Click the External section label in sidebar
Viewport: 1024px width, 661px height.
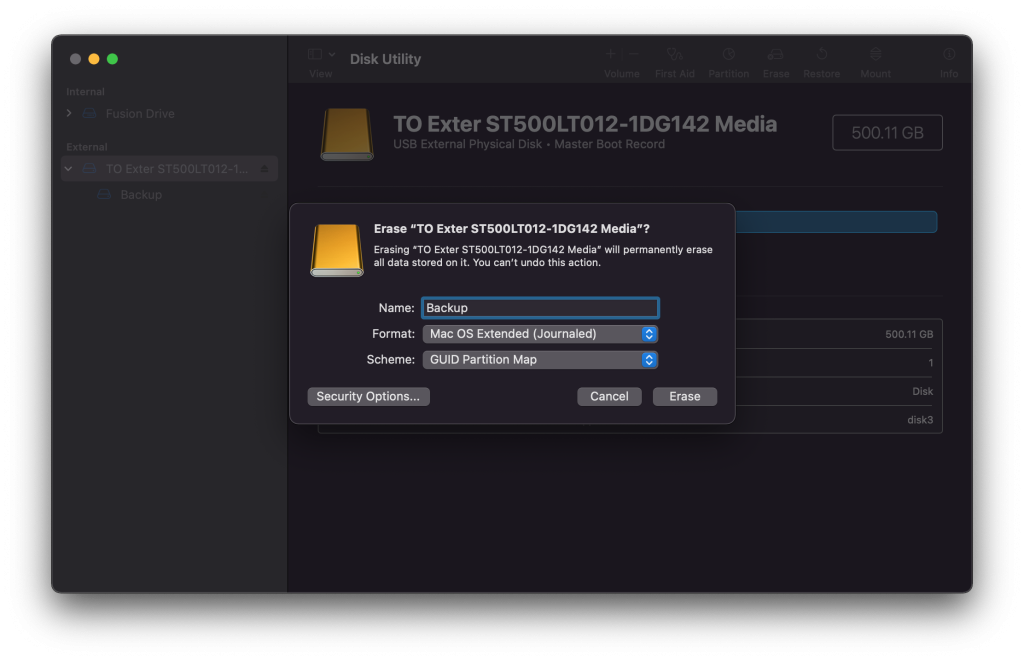click(x=87, y=147)
